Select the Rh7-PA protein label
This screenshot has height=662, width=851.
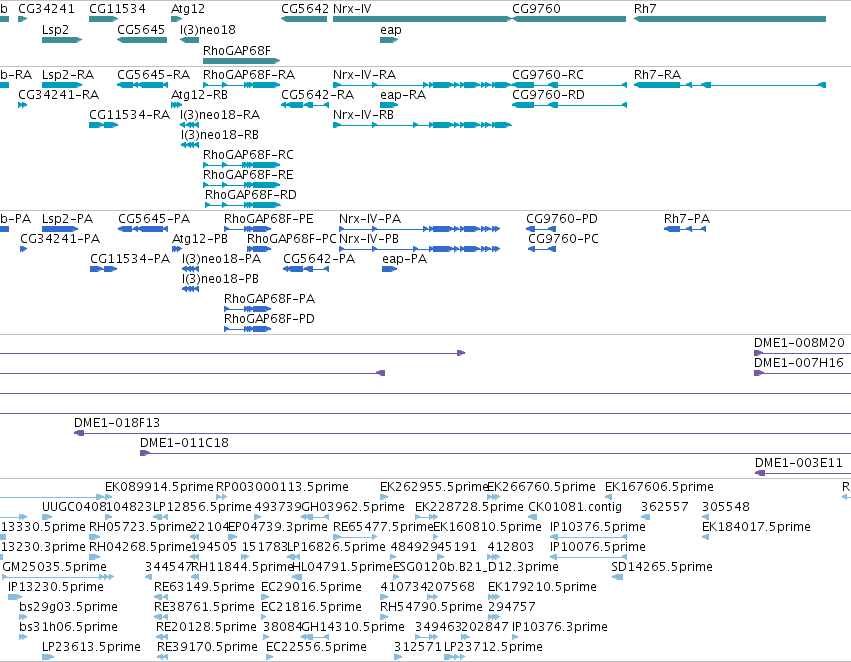pyautogui.click(x=687, y=219)
